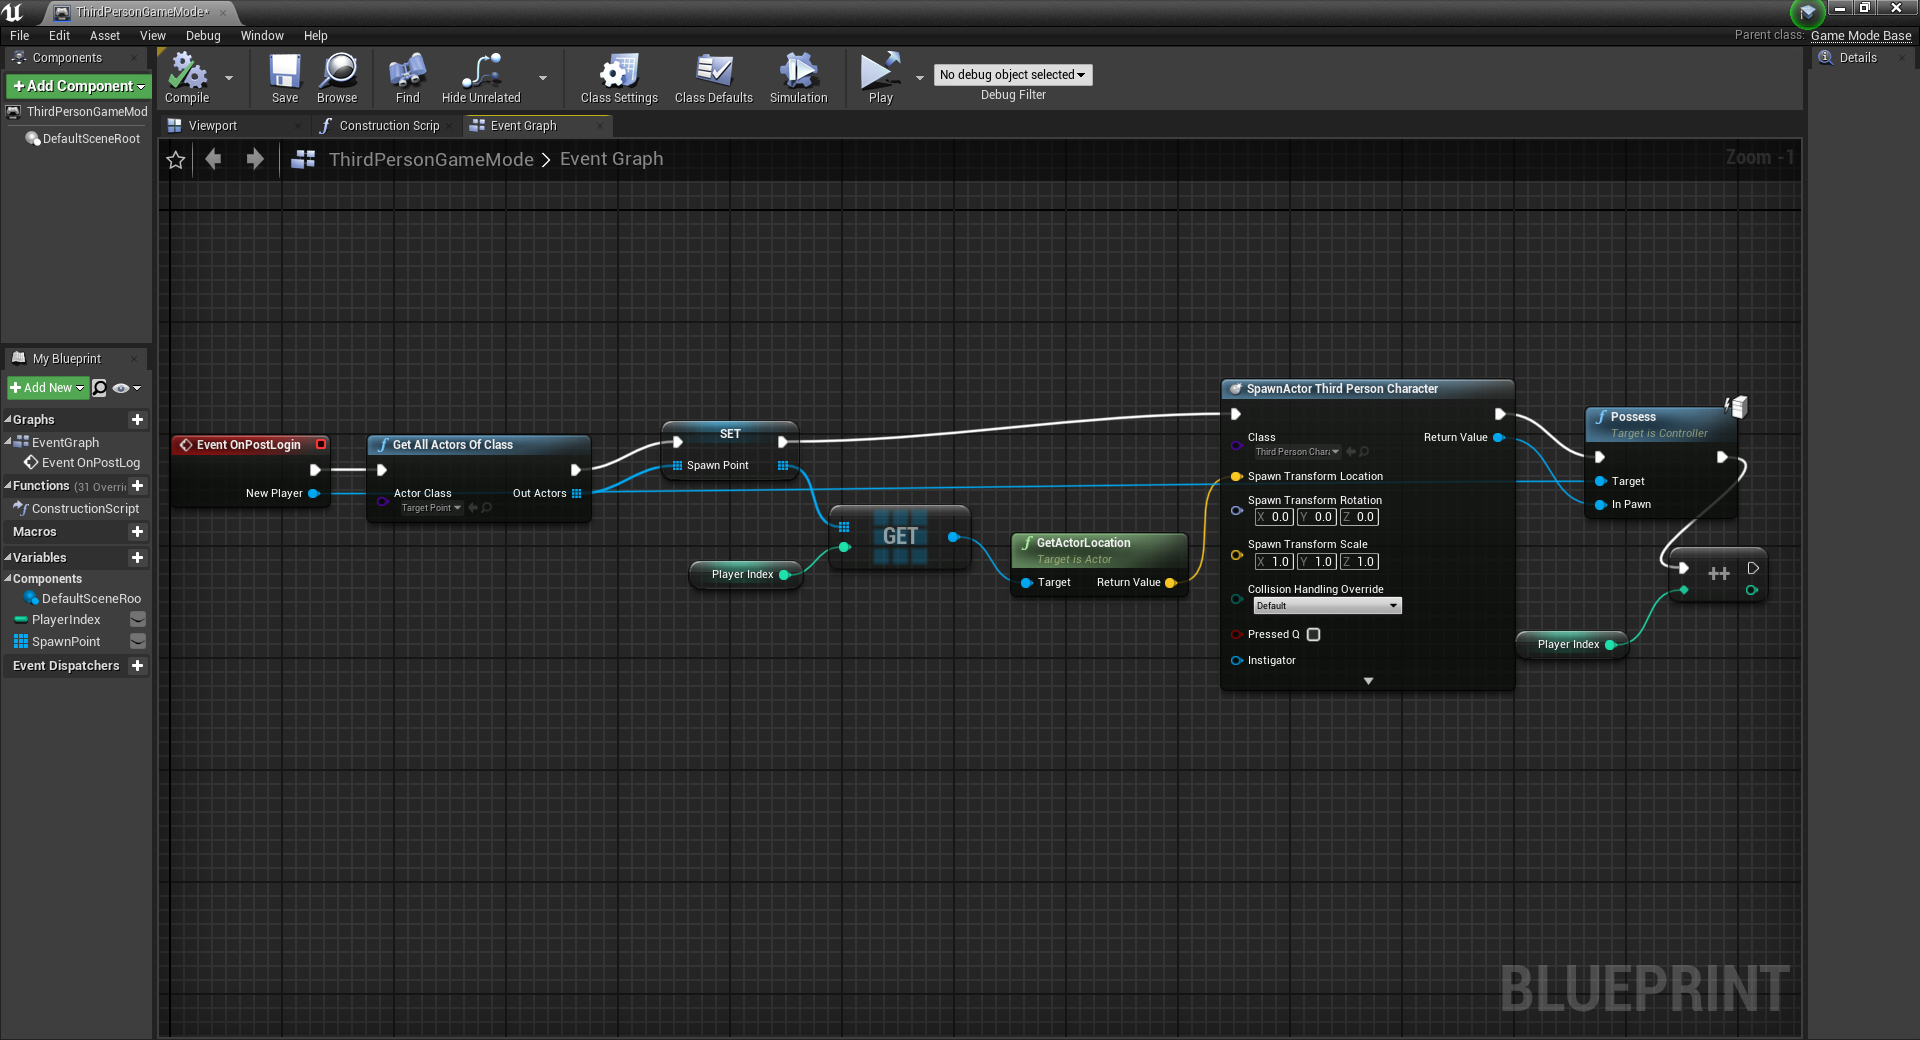This screenshot has width=1920, height=1040.
Task: Toggle PlayerIndex variable visibility
Action: pyautogui.click(x=138, y=620)
